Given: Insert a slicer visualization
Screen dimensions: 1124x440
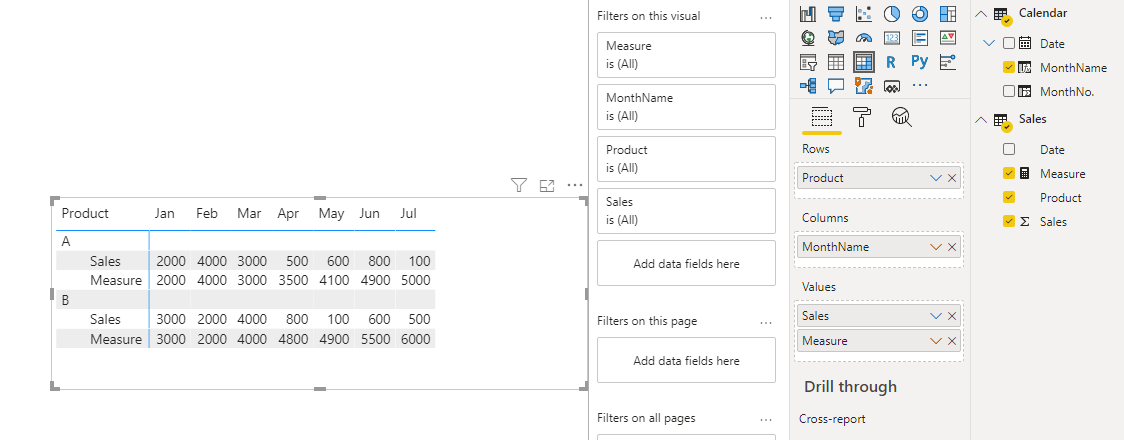Looking at the screenshot, I should point(809,62).
